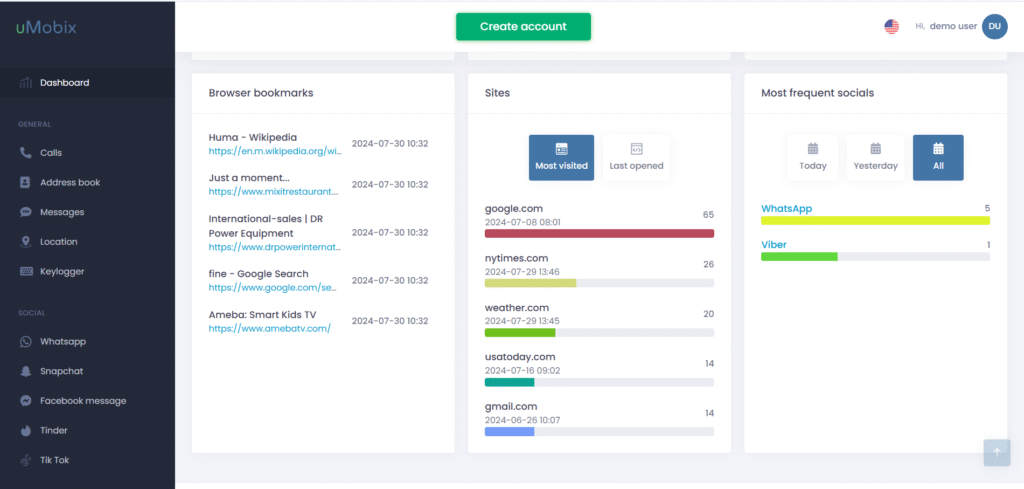
Task: Click the Messages chat bubble icon
Action: coord(26,212)
